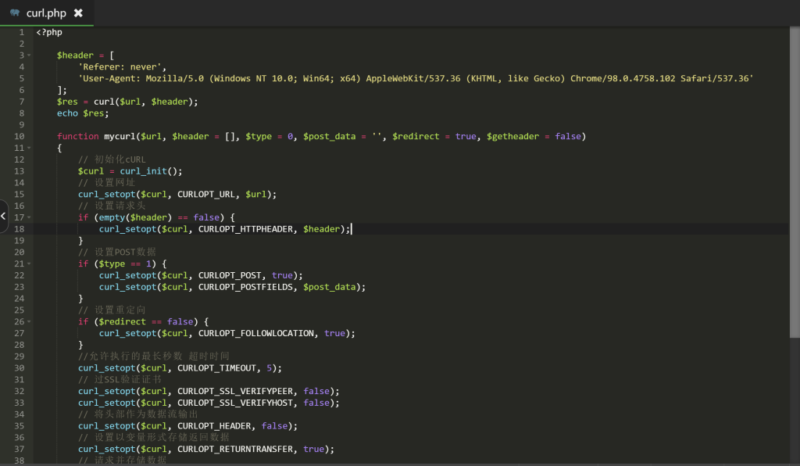Collapse the $redirect if block at line 26
The width and height of the screenshot is (800, 466).
click(x=30, y=321)
